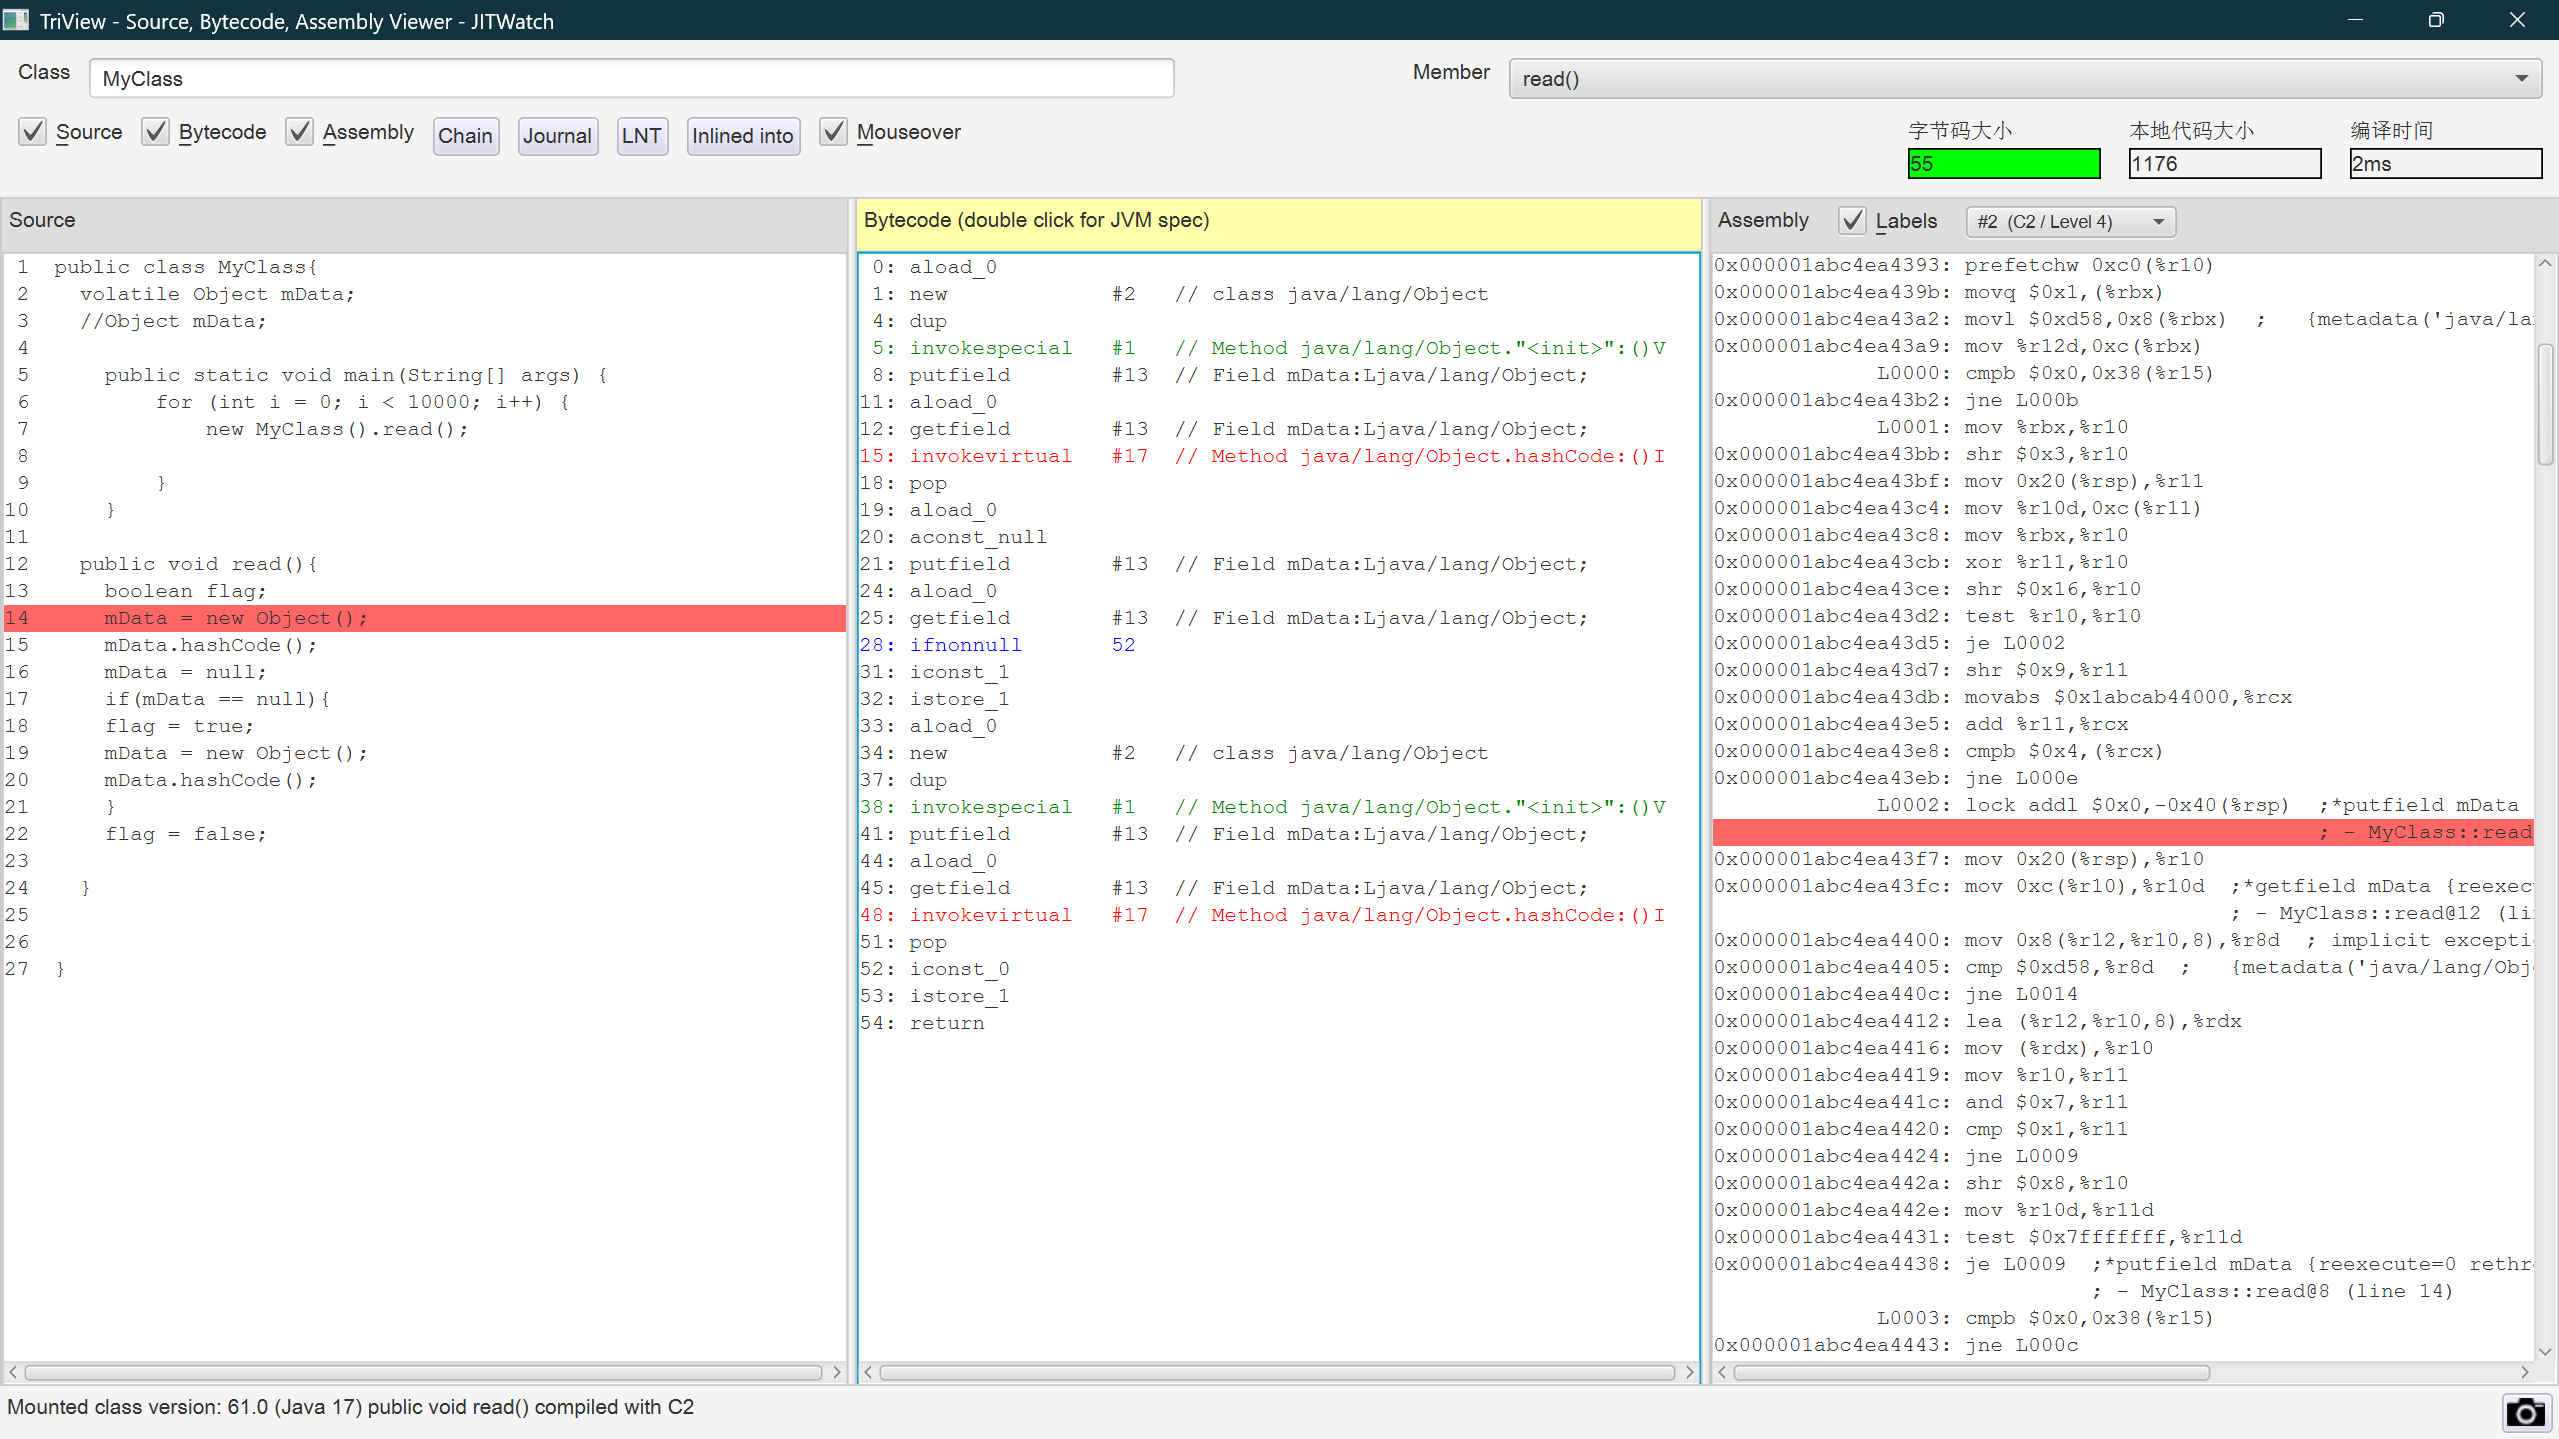
Task: Select bytecode line '5: invokespecial #1'
Action: click(x=1278, y=348)
